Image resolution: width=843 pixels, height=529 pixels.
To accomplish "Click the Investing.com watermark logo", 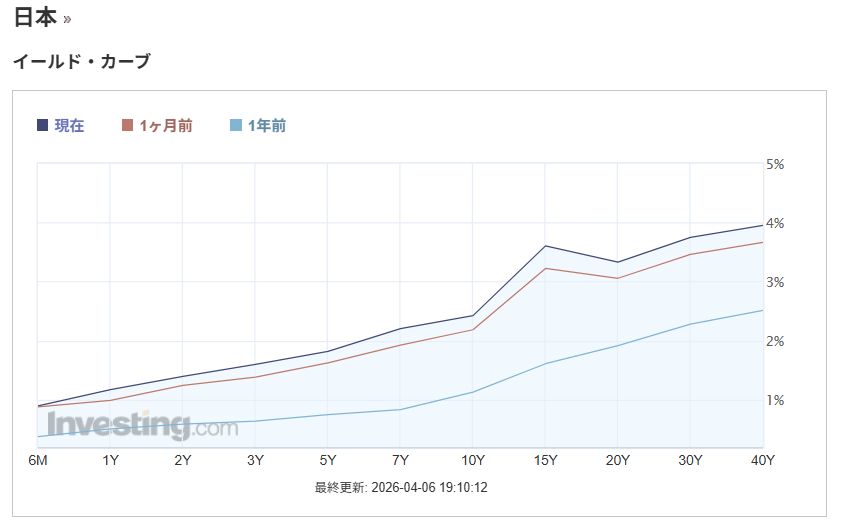I will click(142, 425).
